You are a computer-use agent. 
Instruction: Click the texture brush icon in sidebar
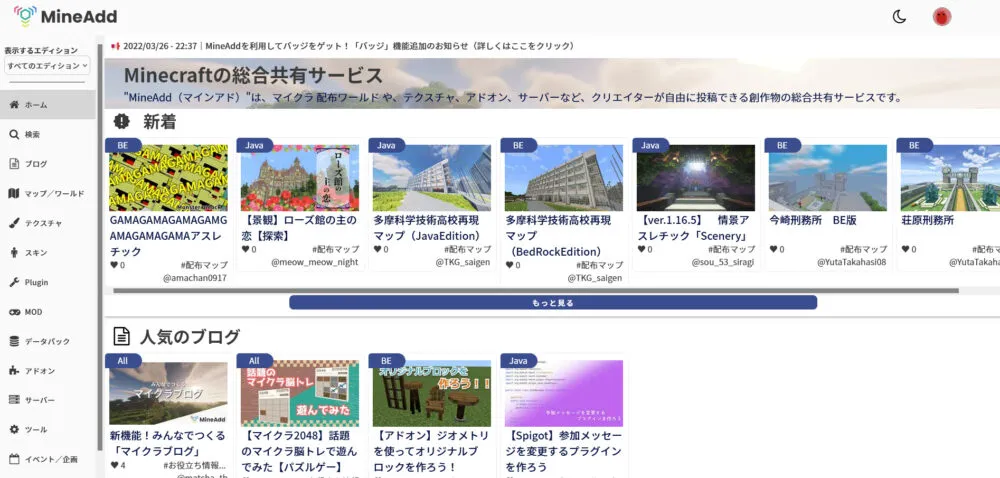point(14,223)
